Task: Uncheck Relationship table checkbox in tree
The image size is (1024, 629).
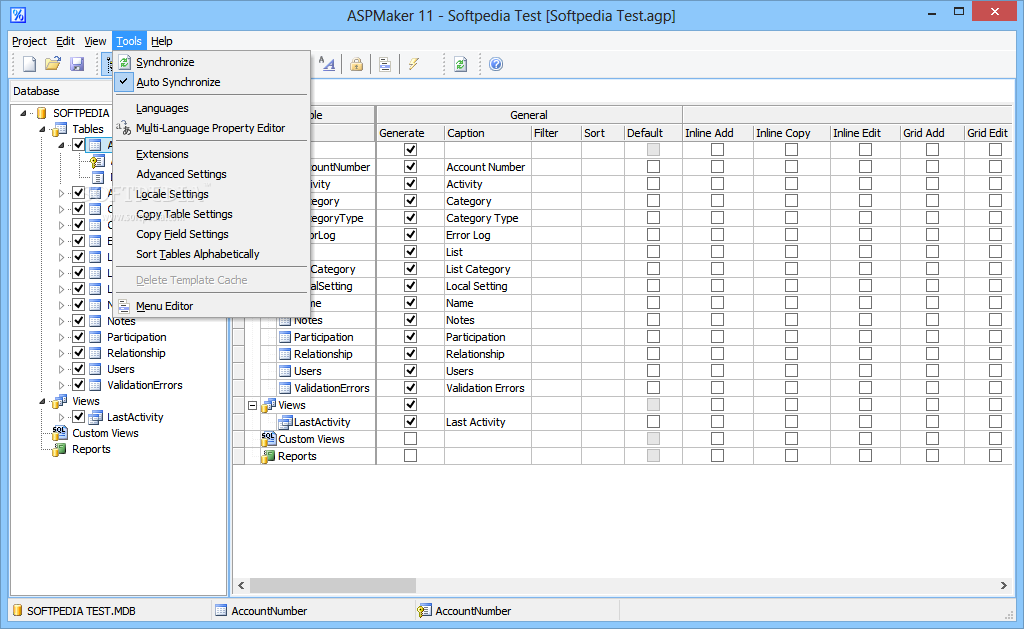Action: pos(78,353)
